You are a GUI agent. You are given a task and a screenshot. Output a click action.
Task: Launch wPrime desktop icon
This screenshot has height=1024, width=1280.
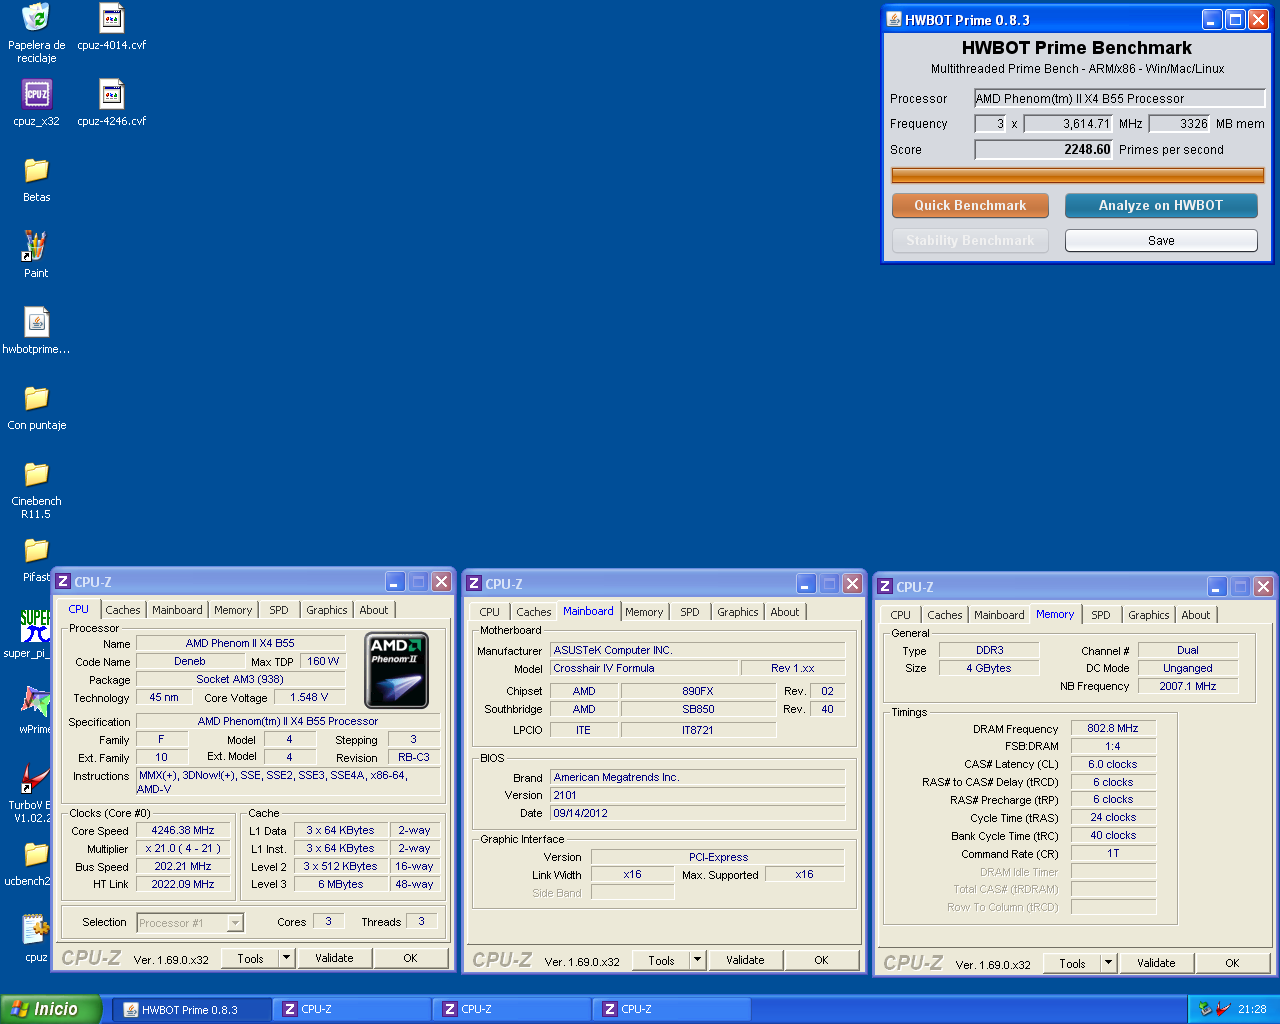(x=35, y=702)
